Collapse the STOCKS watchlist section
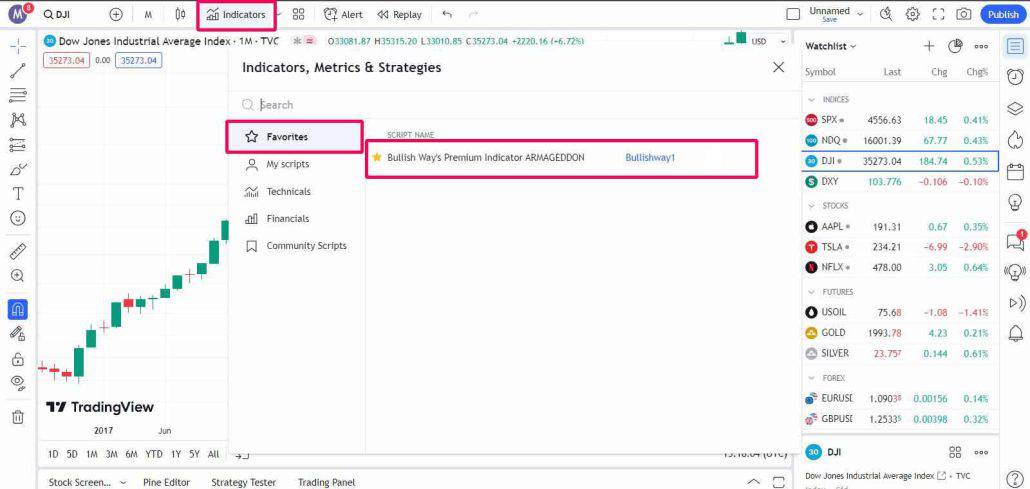1030x489 pixels. pos(812,206)
